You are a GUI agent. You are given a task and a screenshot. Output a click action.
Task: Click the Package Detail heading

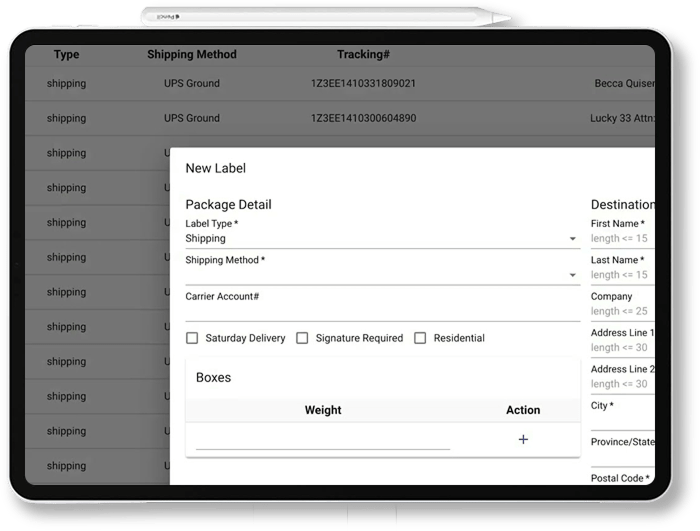tap(228, 205)
